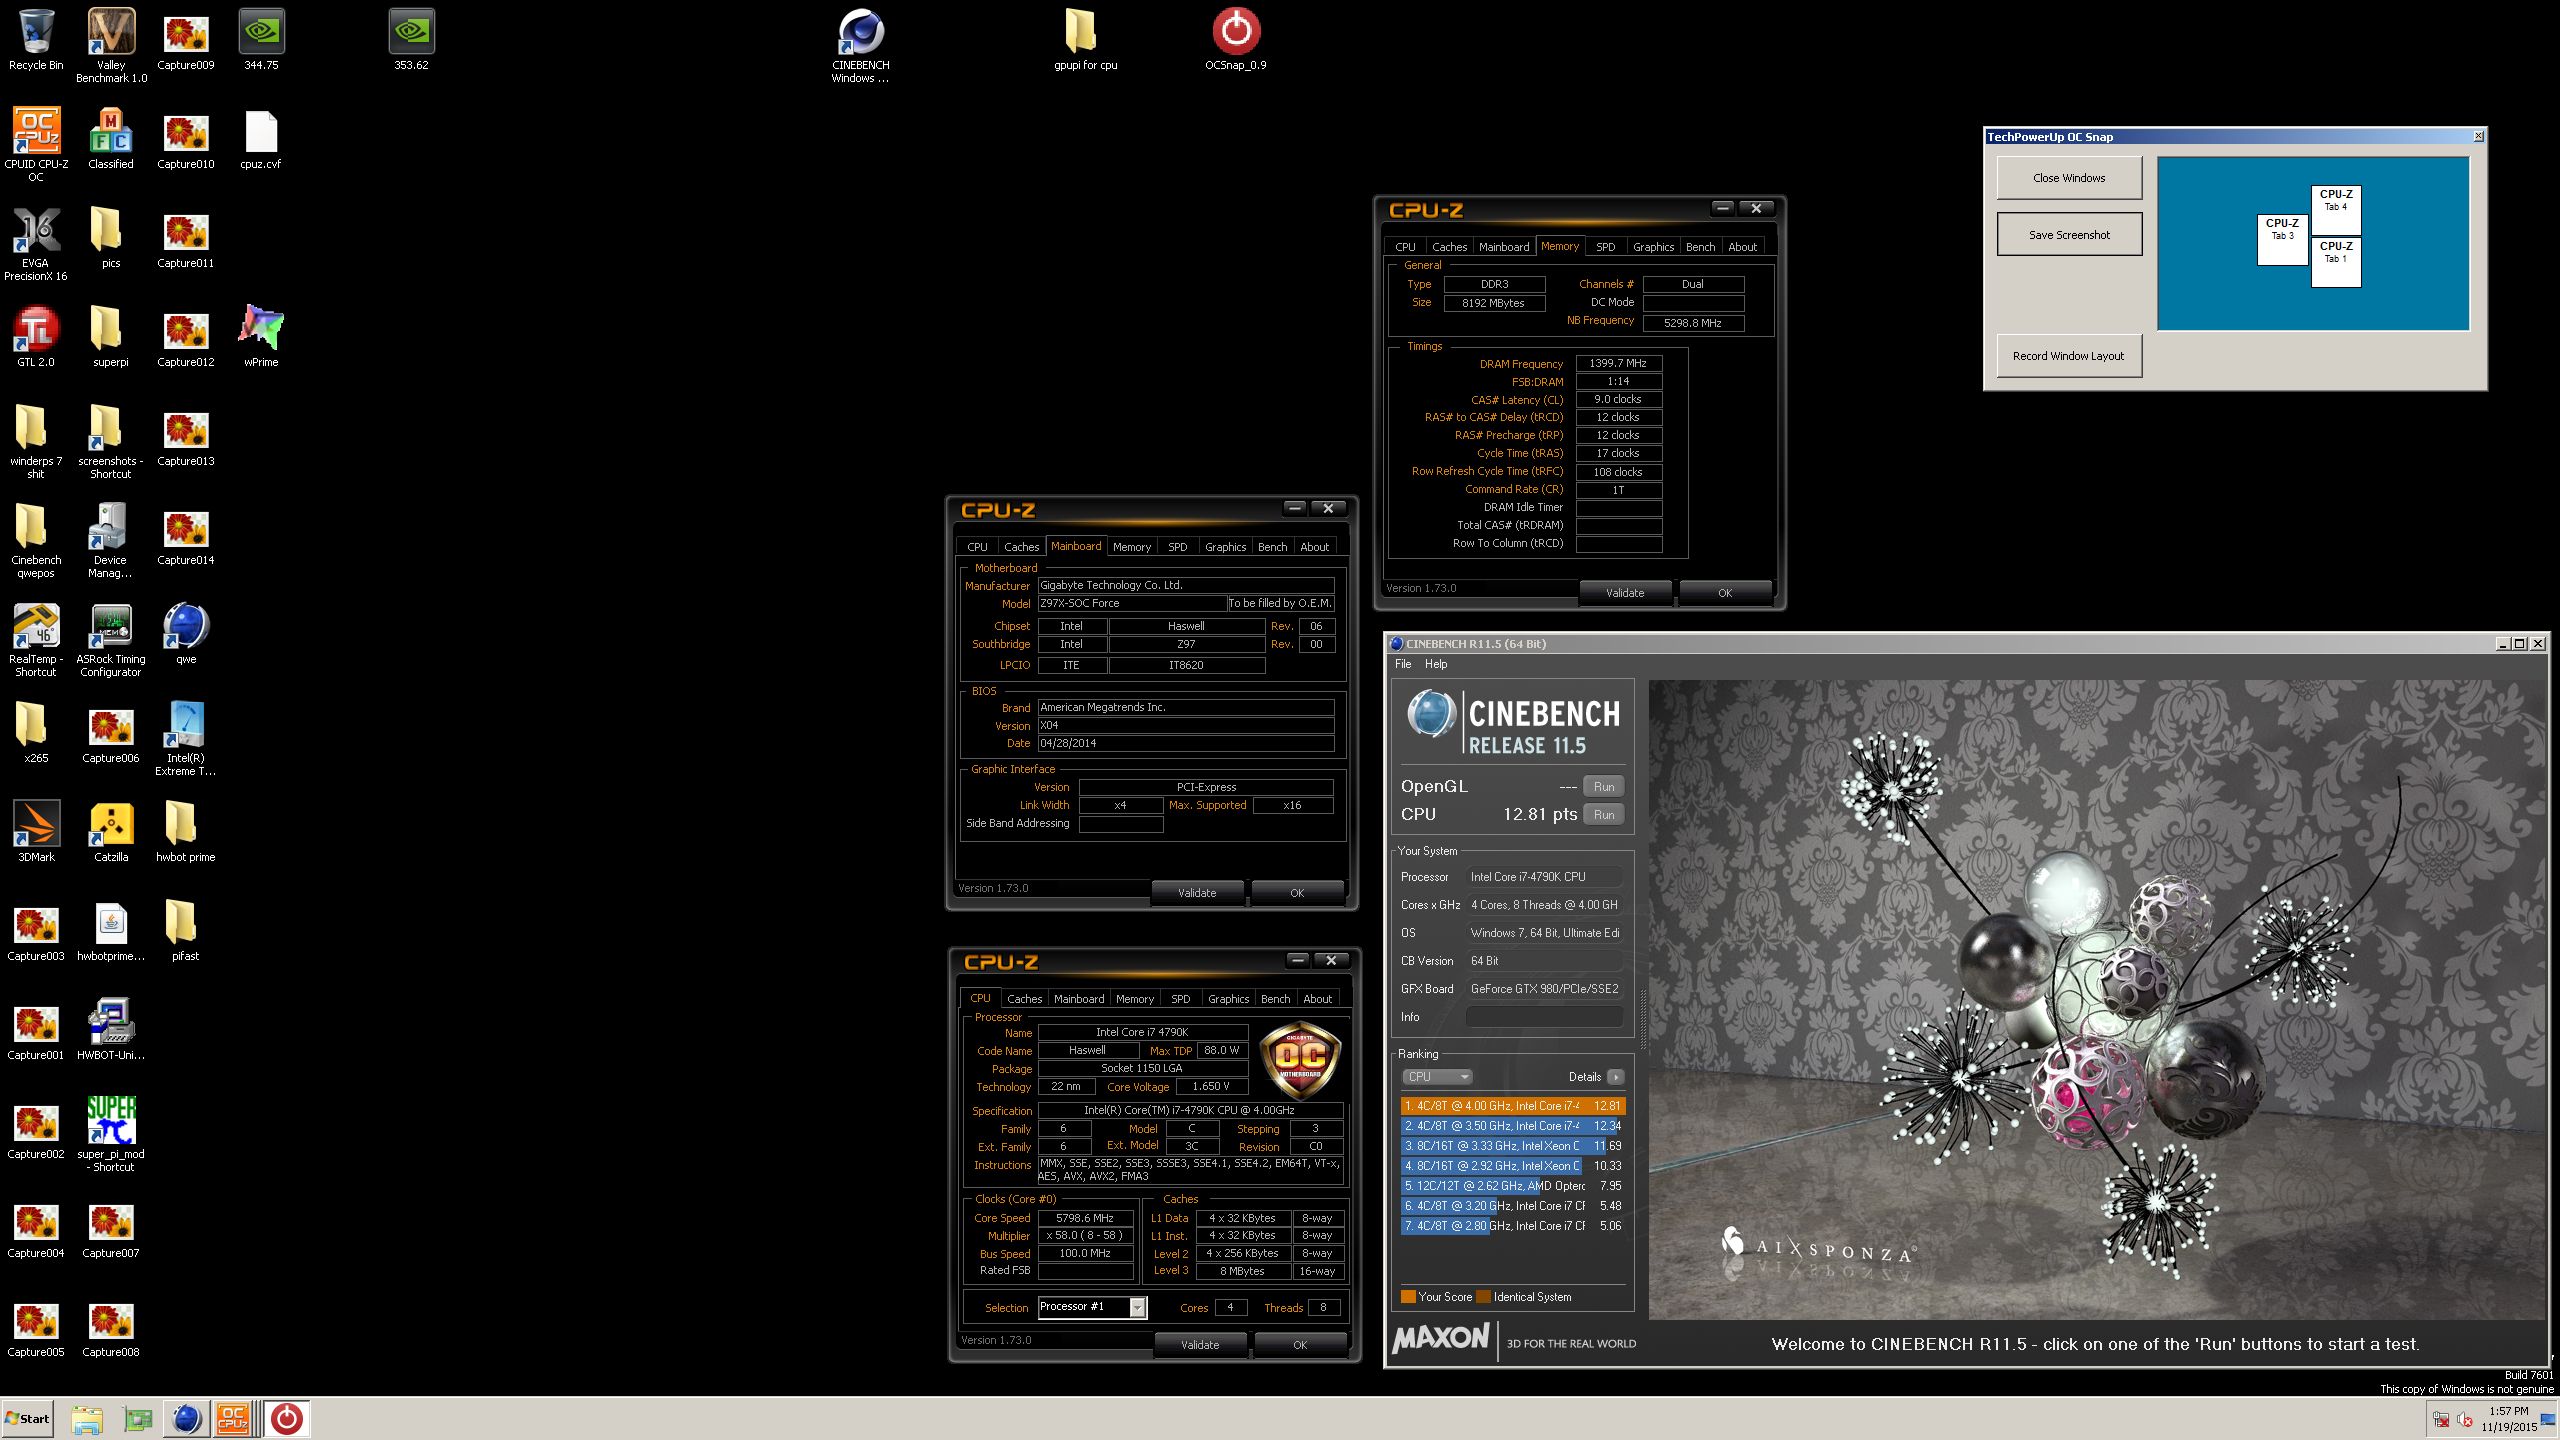Switch to Memory tab in Mainboard CPU-Z window
Image resolution: width=2560 pixels, height=1440 pixels.
(1131, 547)
